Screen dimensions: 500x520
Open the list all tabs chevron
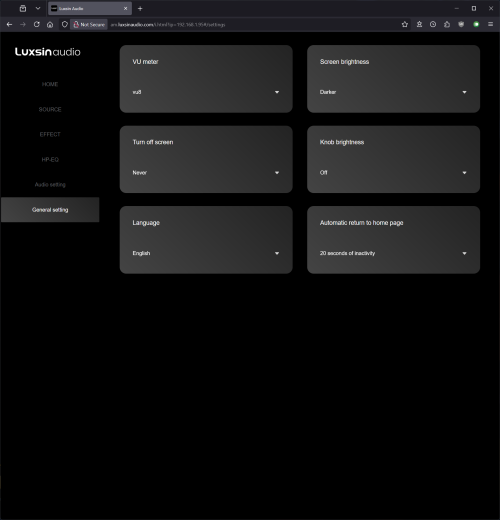click(x=38, y=8)
